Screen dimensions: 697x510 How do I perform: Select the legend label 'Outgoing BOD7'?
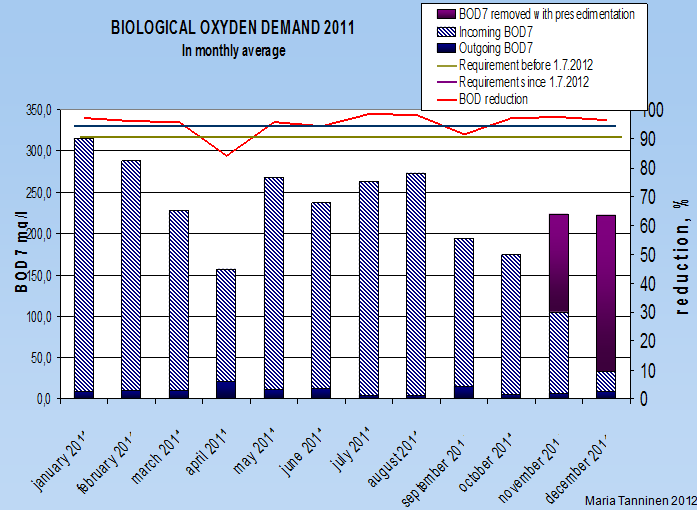click(495, 48)
